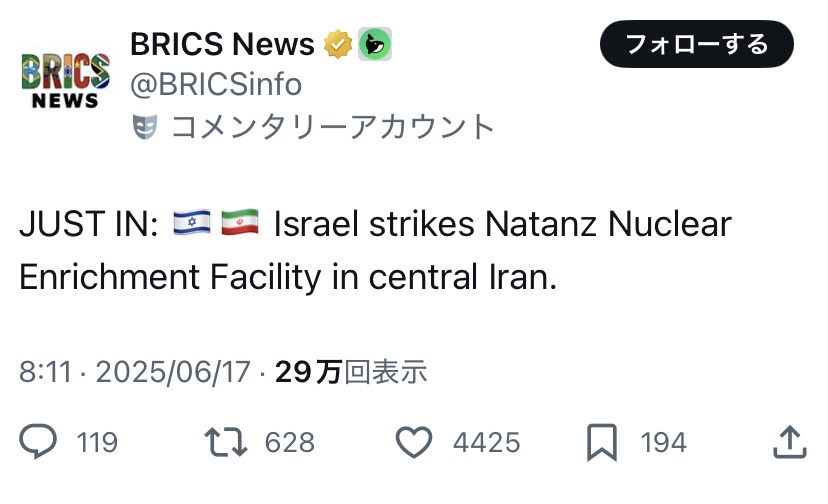Like the tweet with the heart icon
This screenshot has width=828, height=504.
pyautogui.click(x=414, y=442)
